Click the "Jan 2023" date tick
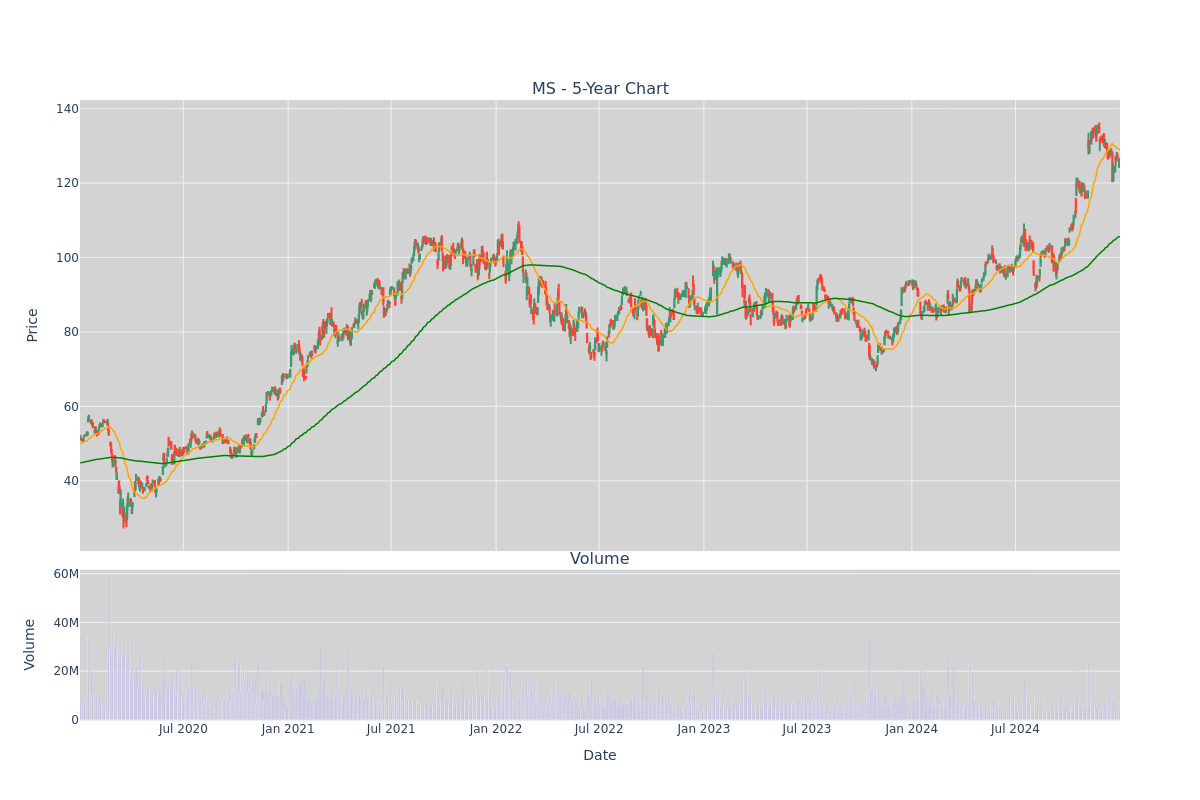Image resolution: width=1200 pixels, height=800 pixels. (704, 729)
